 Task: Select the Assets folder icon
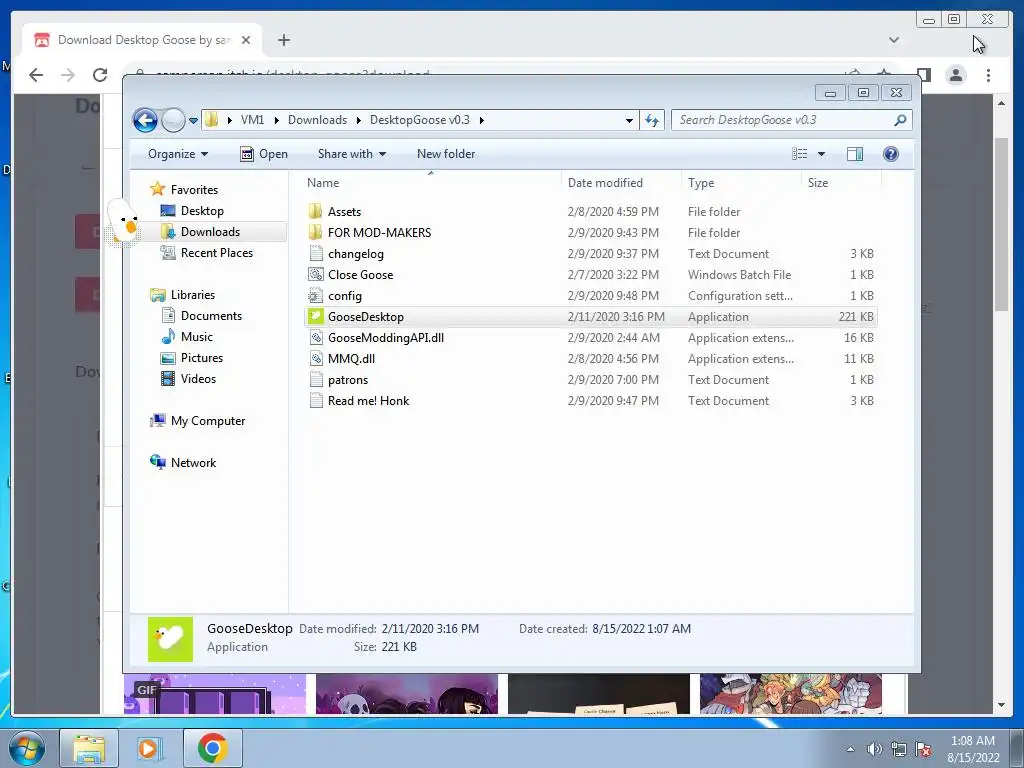(x=315, y=212)
